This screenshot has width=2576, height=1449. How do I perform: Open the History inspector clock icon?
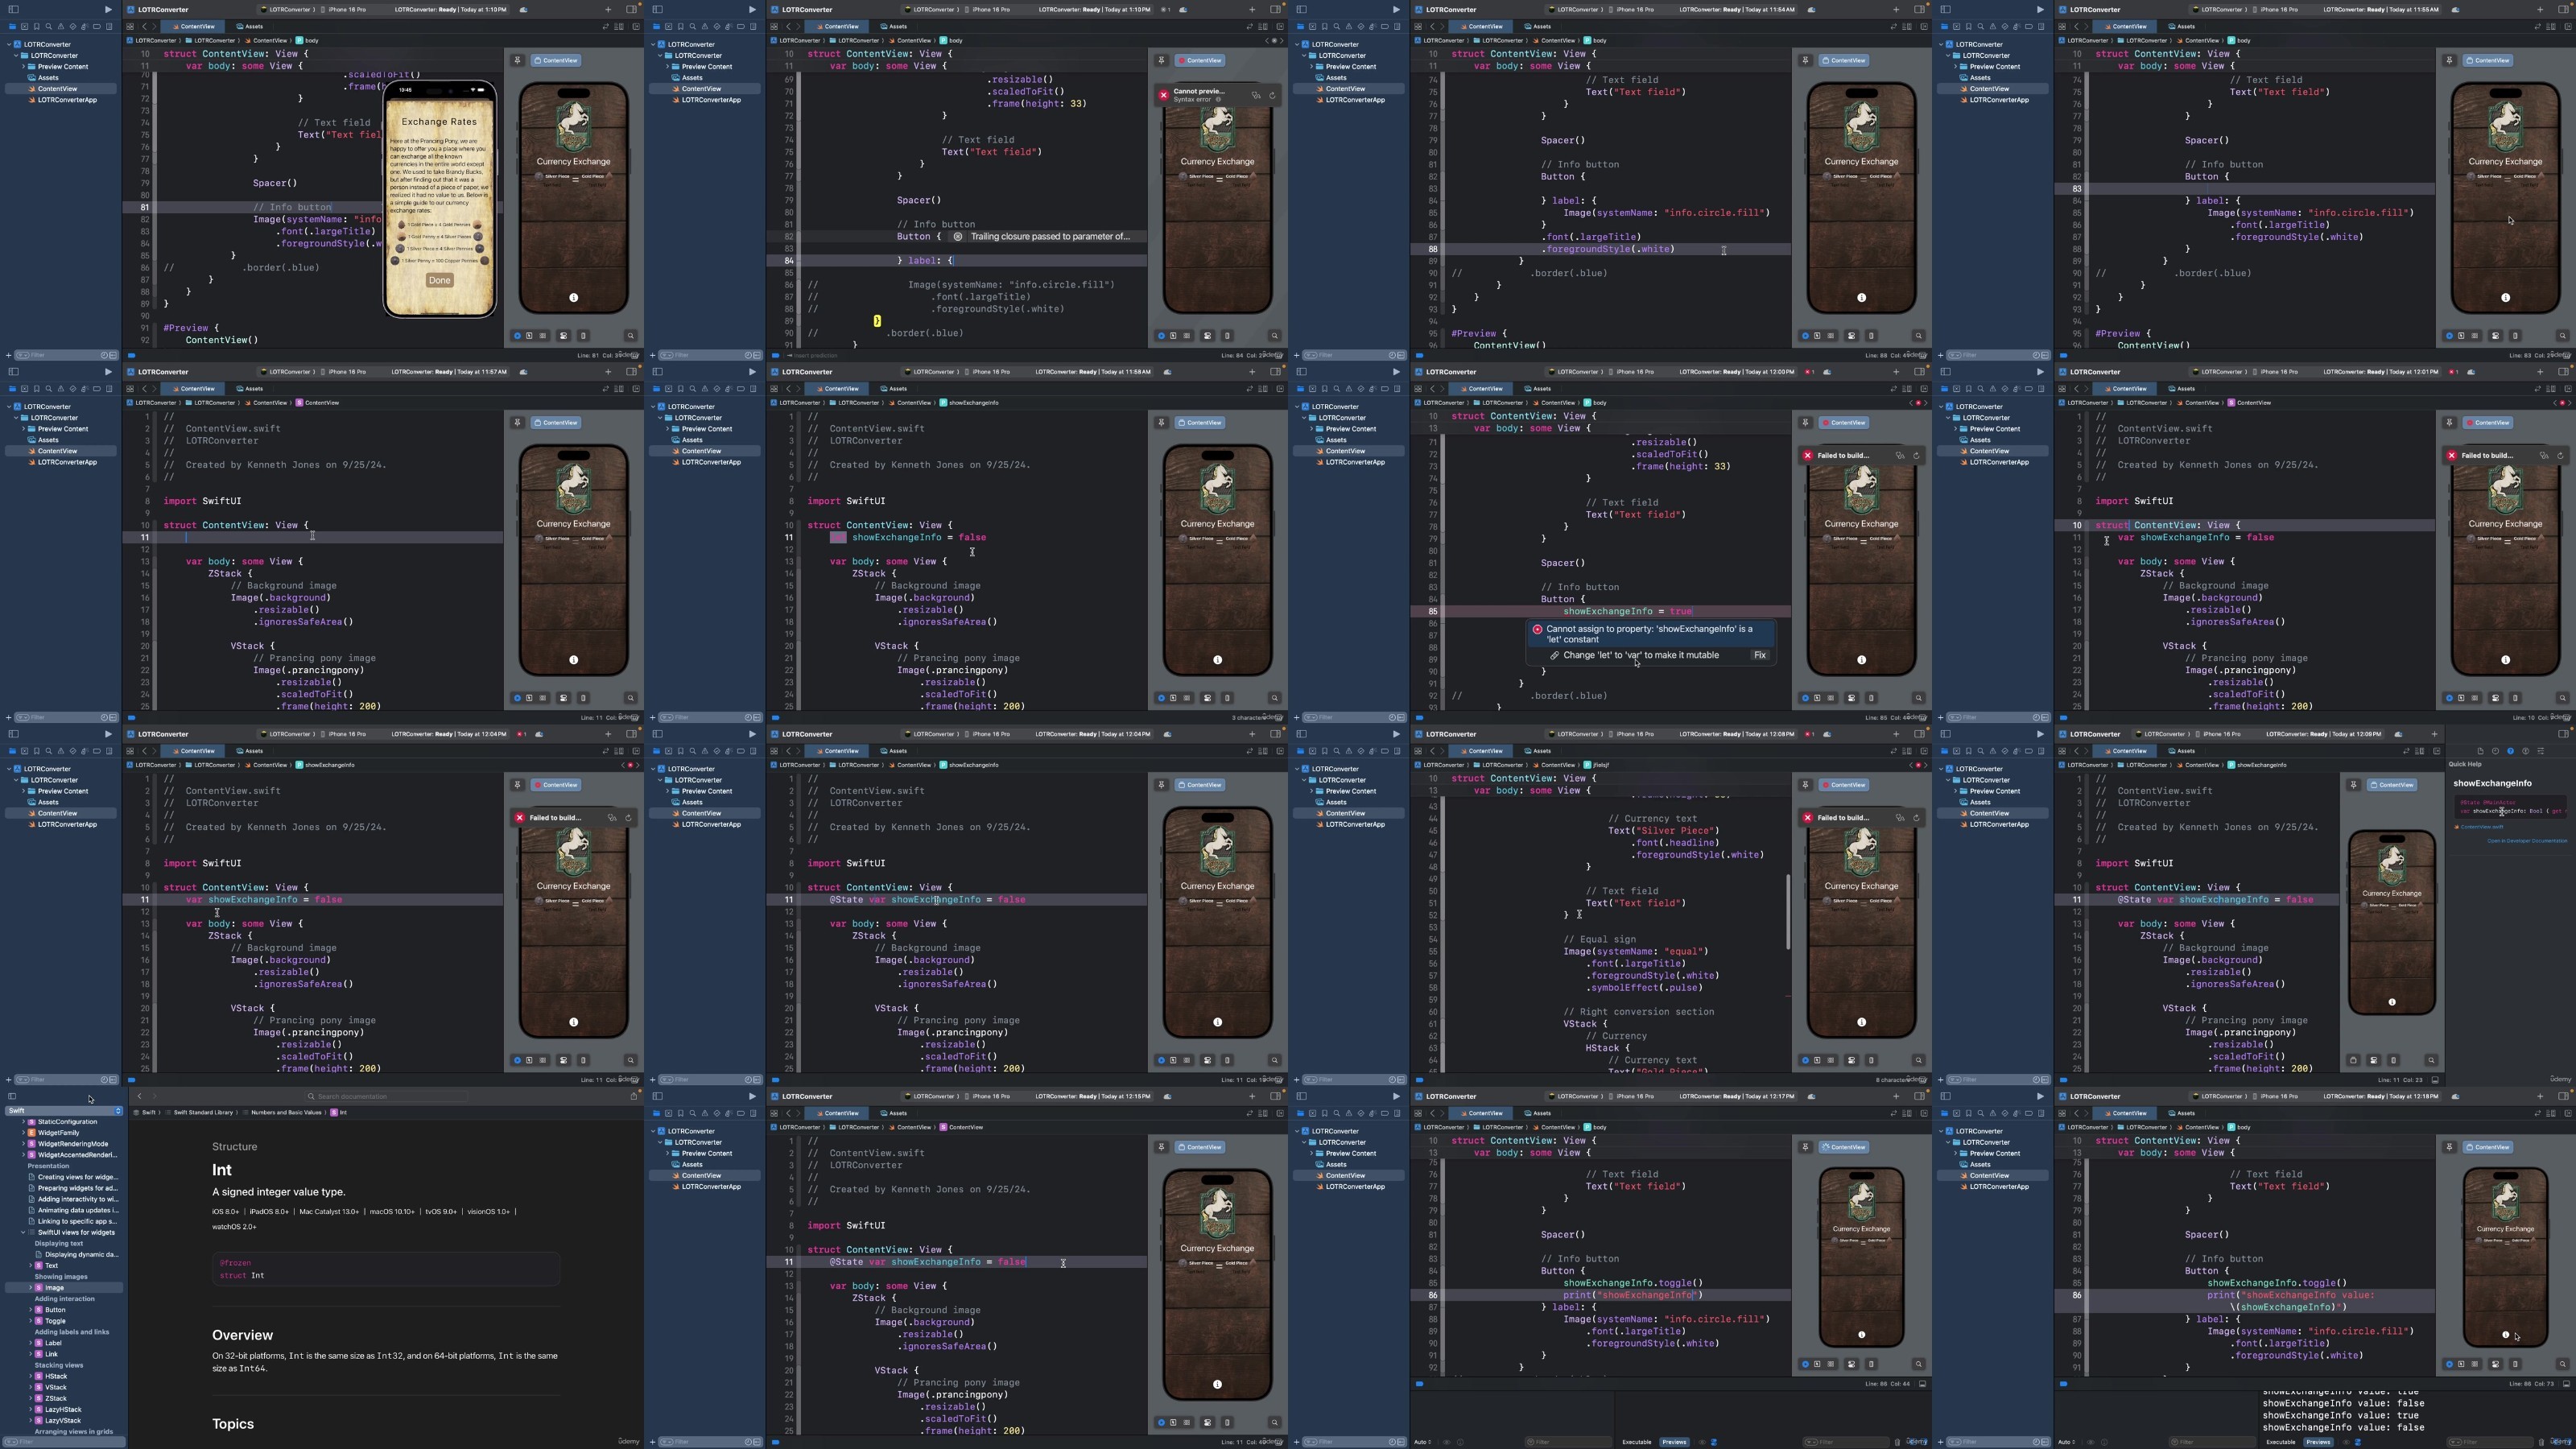(x=2496, y=751)
